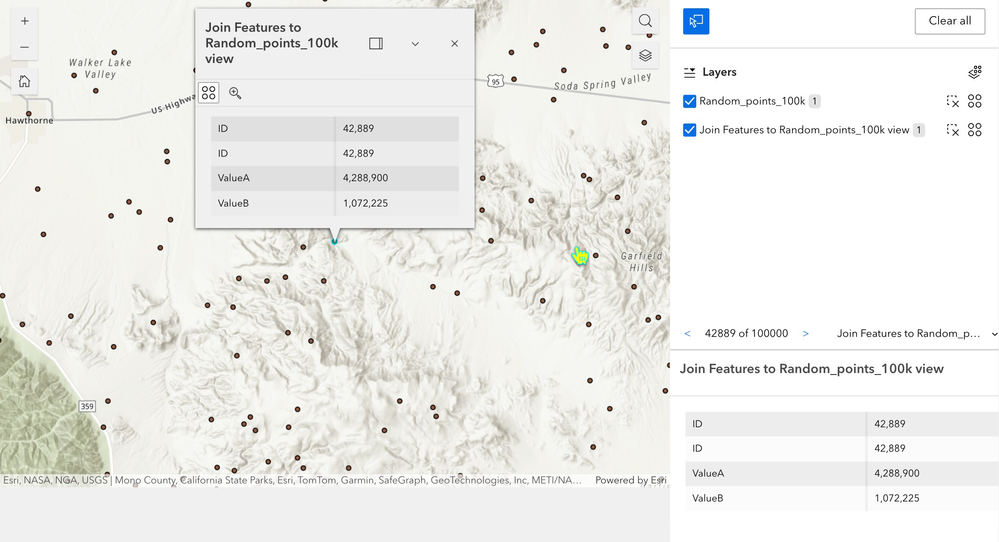Uncheck Join Features to Random_points_100k view layer
The image size is (999, 542).
click(689, 130)
